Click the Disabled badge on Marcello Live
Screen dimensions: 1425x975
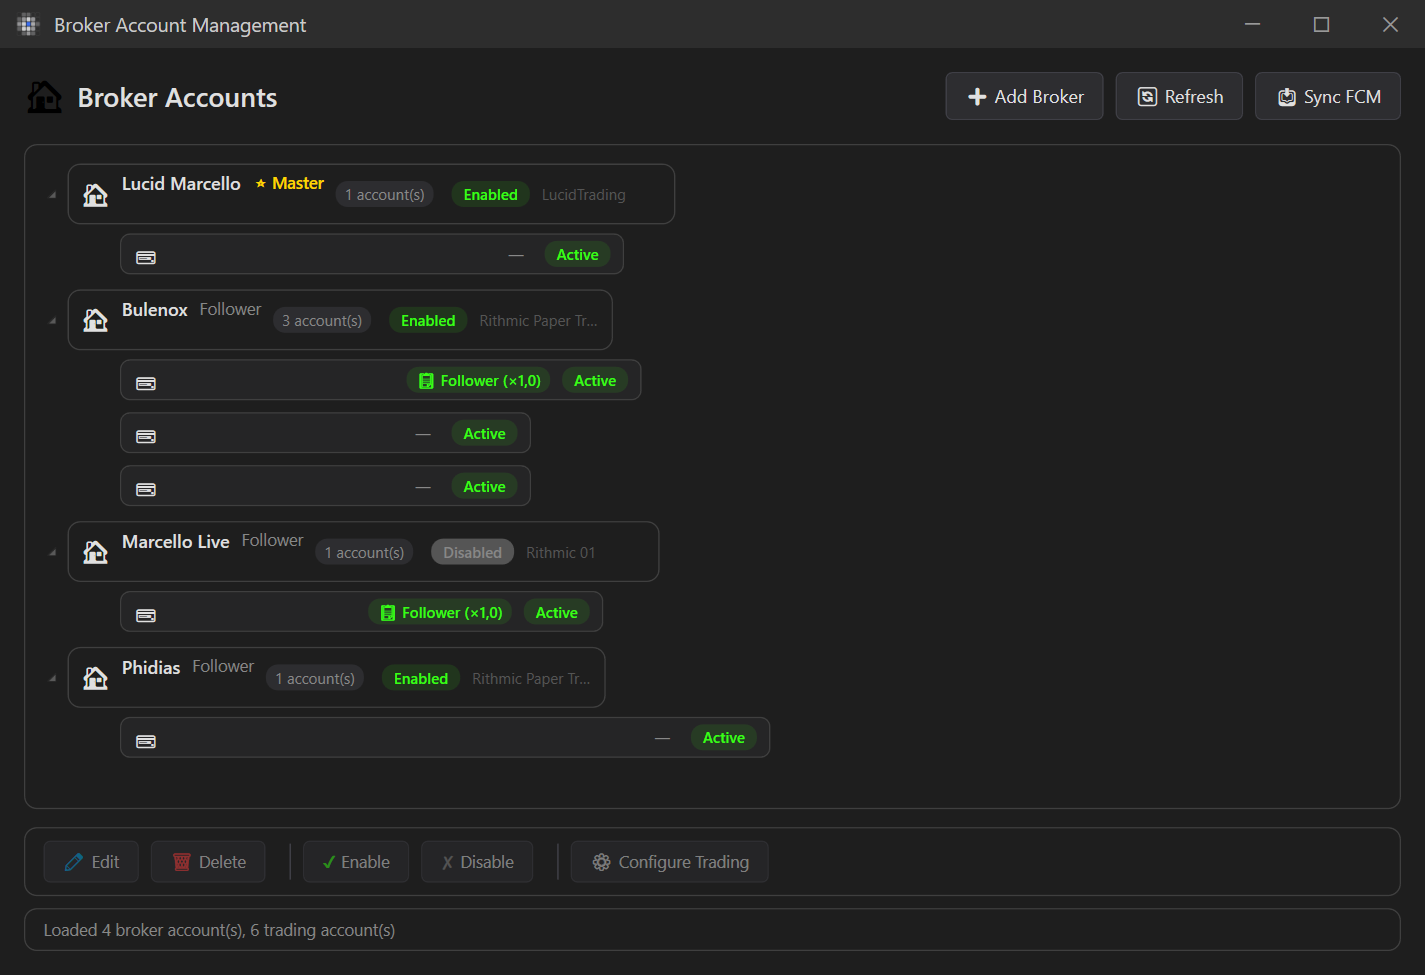473,553
